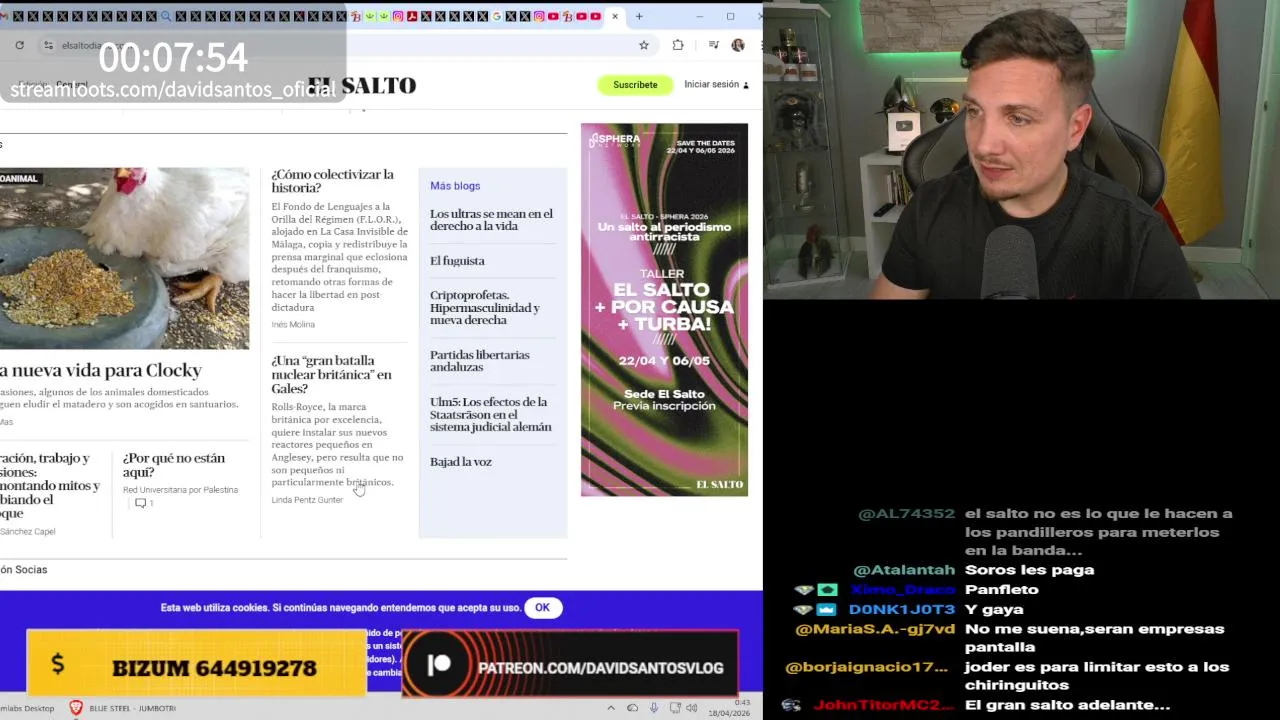Switch to the magnifier favicon tab
Image resolution: width=1280 pixels, height=720 pixels.
coord(166,16)
